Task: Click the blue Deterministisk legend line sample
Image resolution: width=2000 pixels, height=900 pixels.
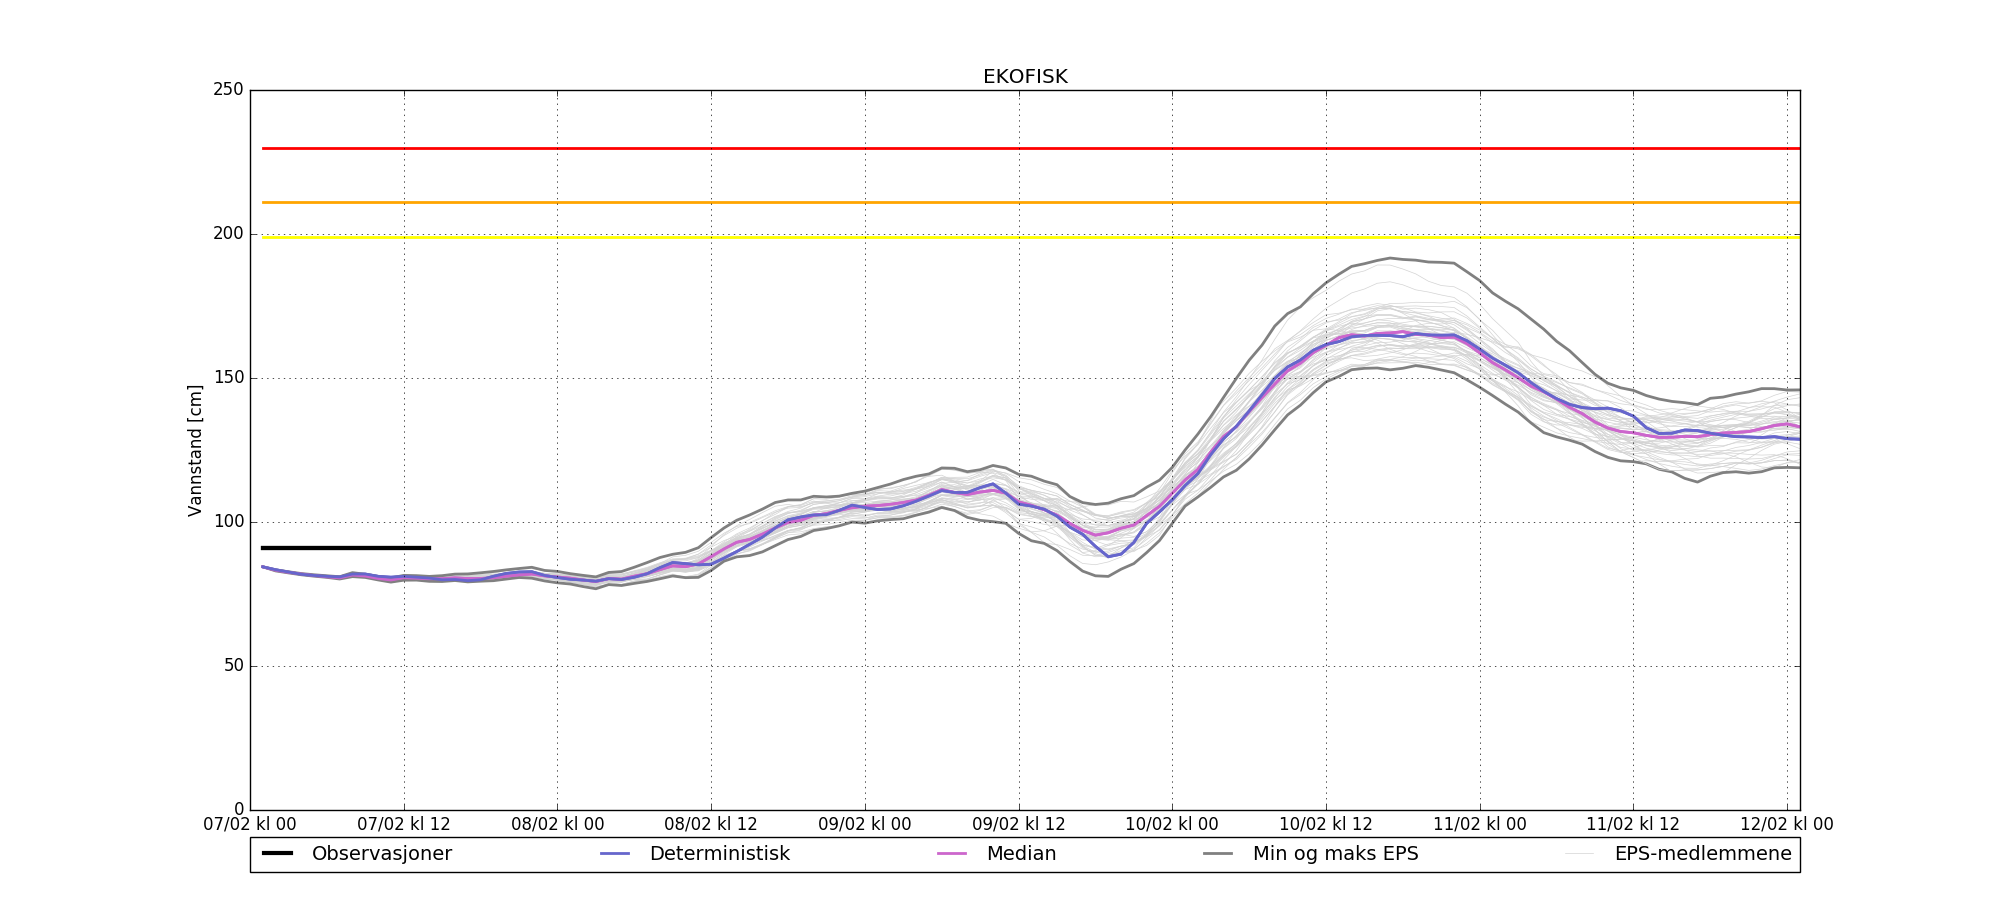Action: tap(615, 853)
